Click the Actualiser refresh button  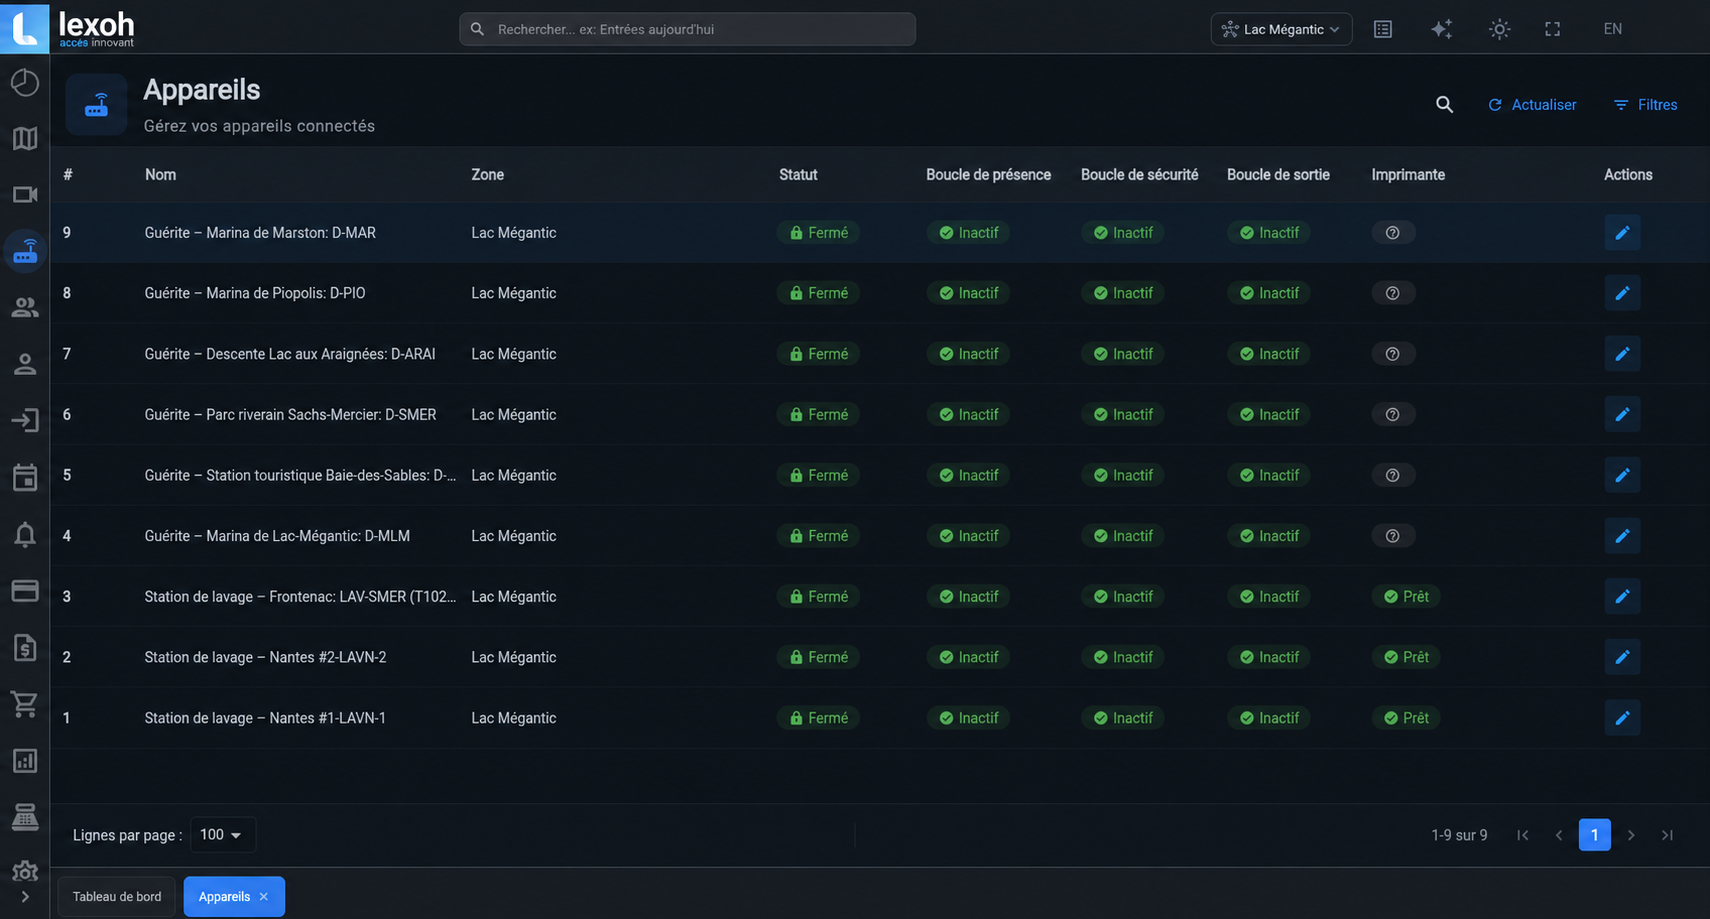(1532, 105)
